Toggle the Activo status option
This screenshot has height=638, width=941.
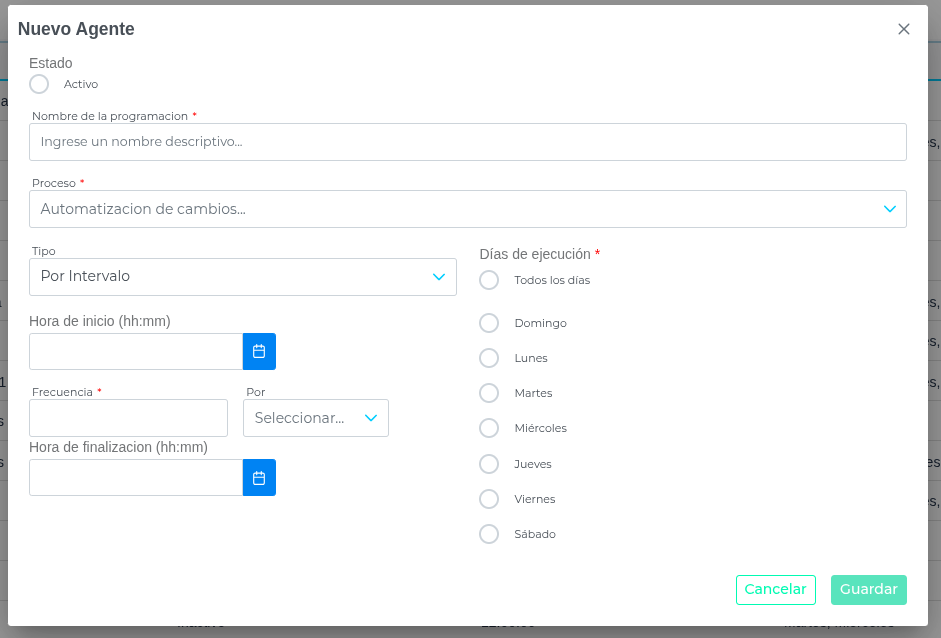[39, 84]
